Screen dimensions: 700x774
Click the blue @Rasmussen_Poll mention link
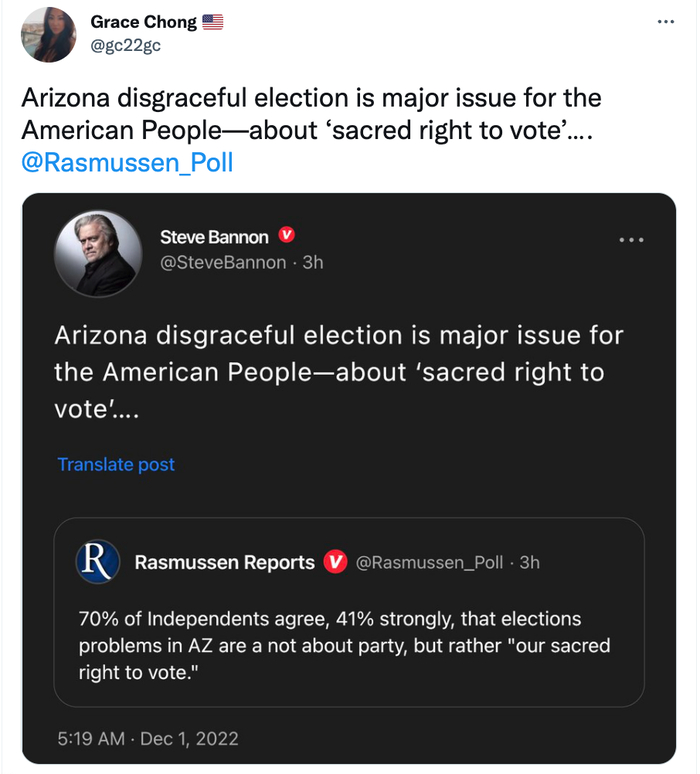(126, 161)
